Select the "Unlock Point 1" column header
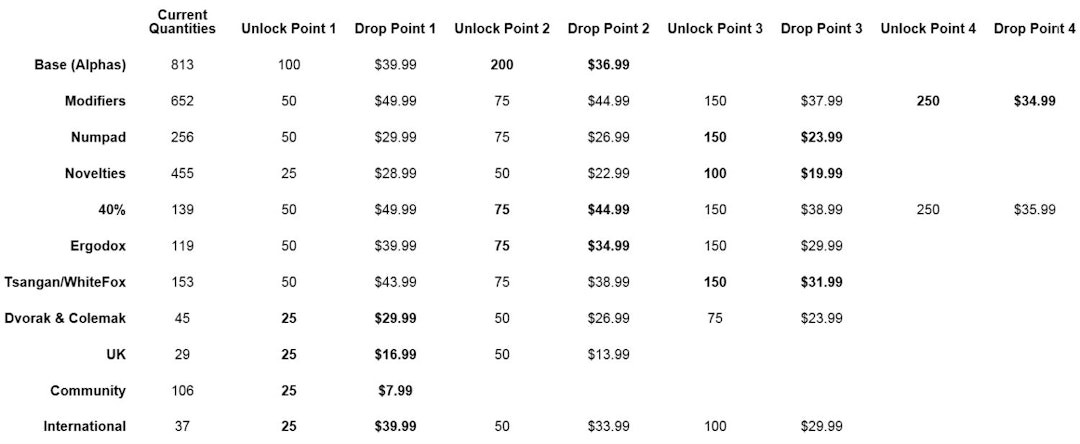This screenshot has height=444, width=1080. [288, 29]
